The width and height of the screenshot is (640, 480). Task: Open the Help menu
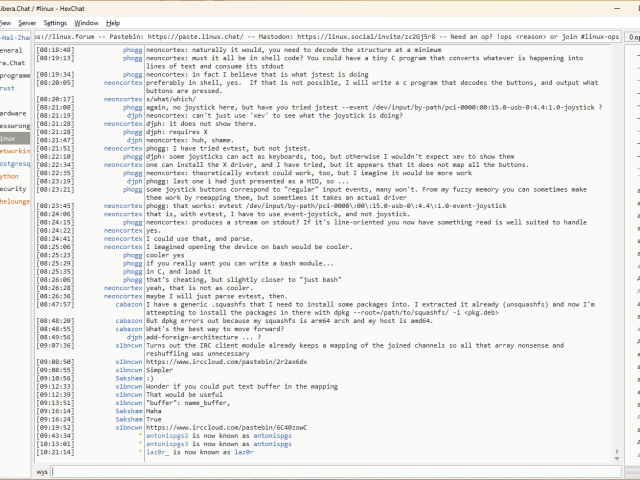point(113,22)
